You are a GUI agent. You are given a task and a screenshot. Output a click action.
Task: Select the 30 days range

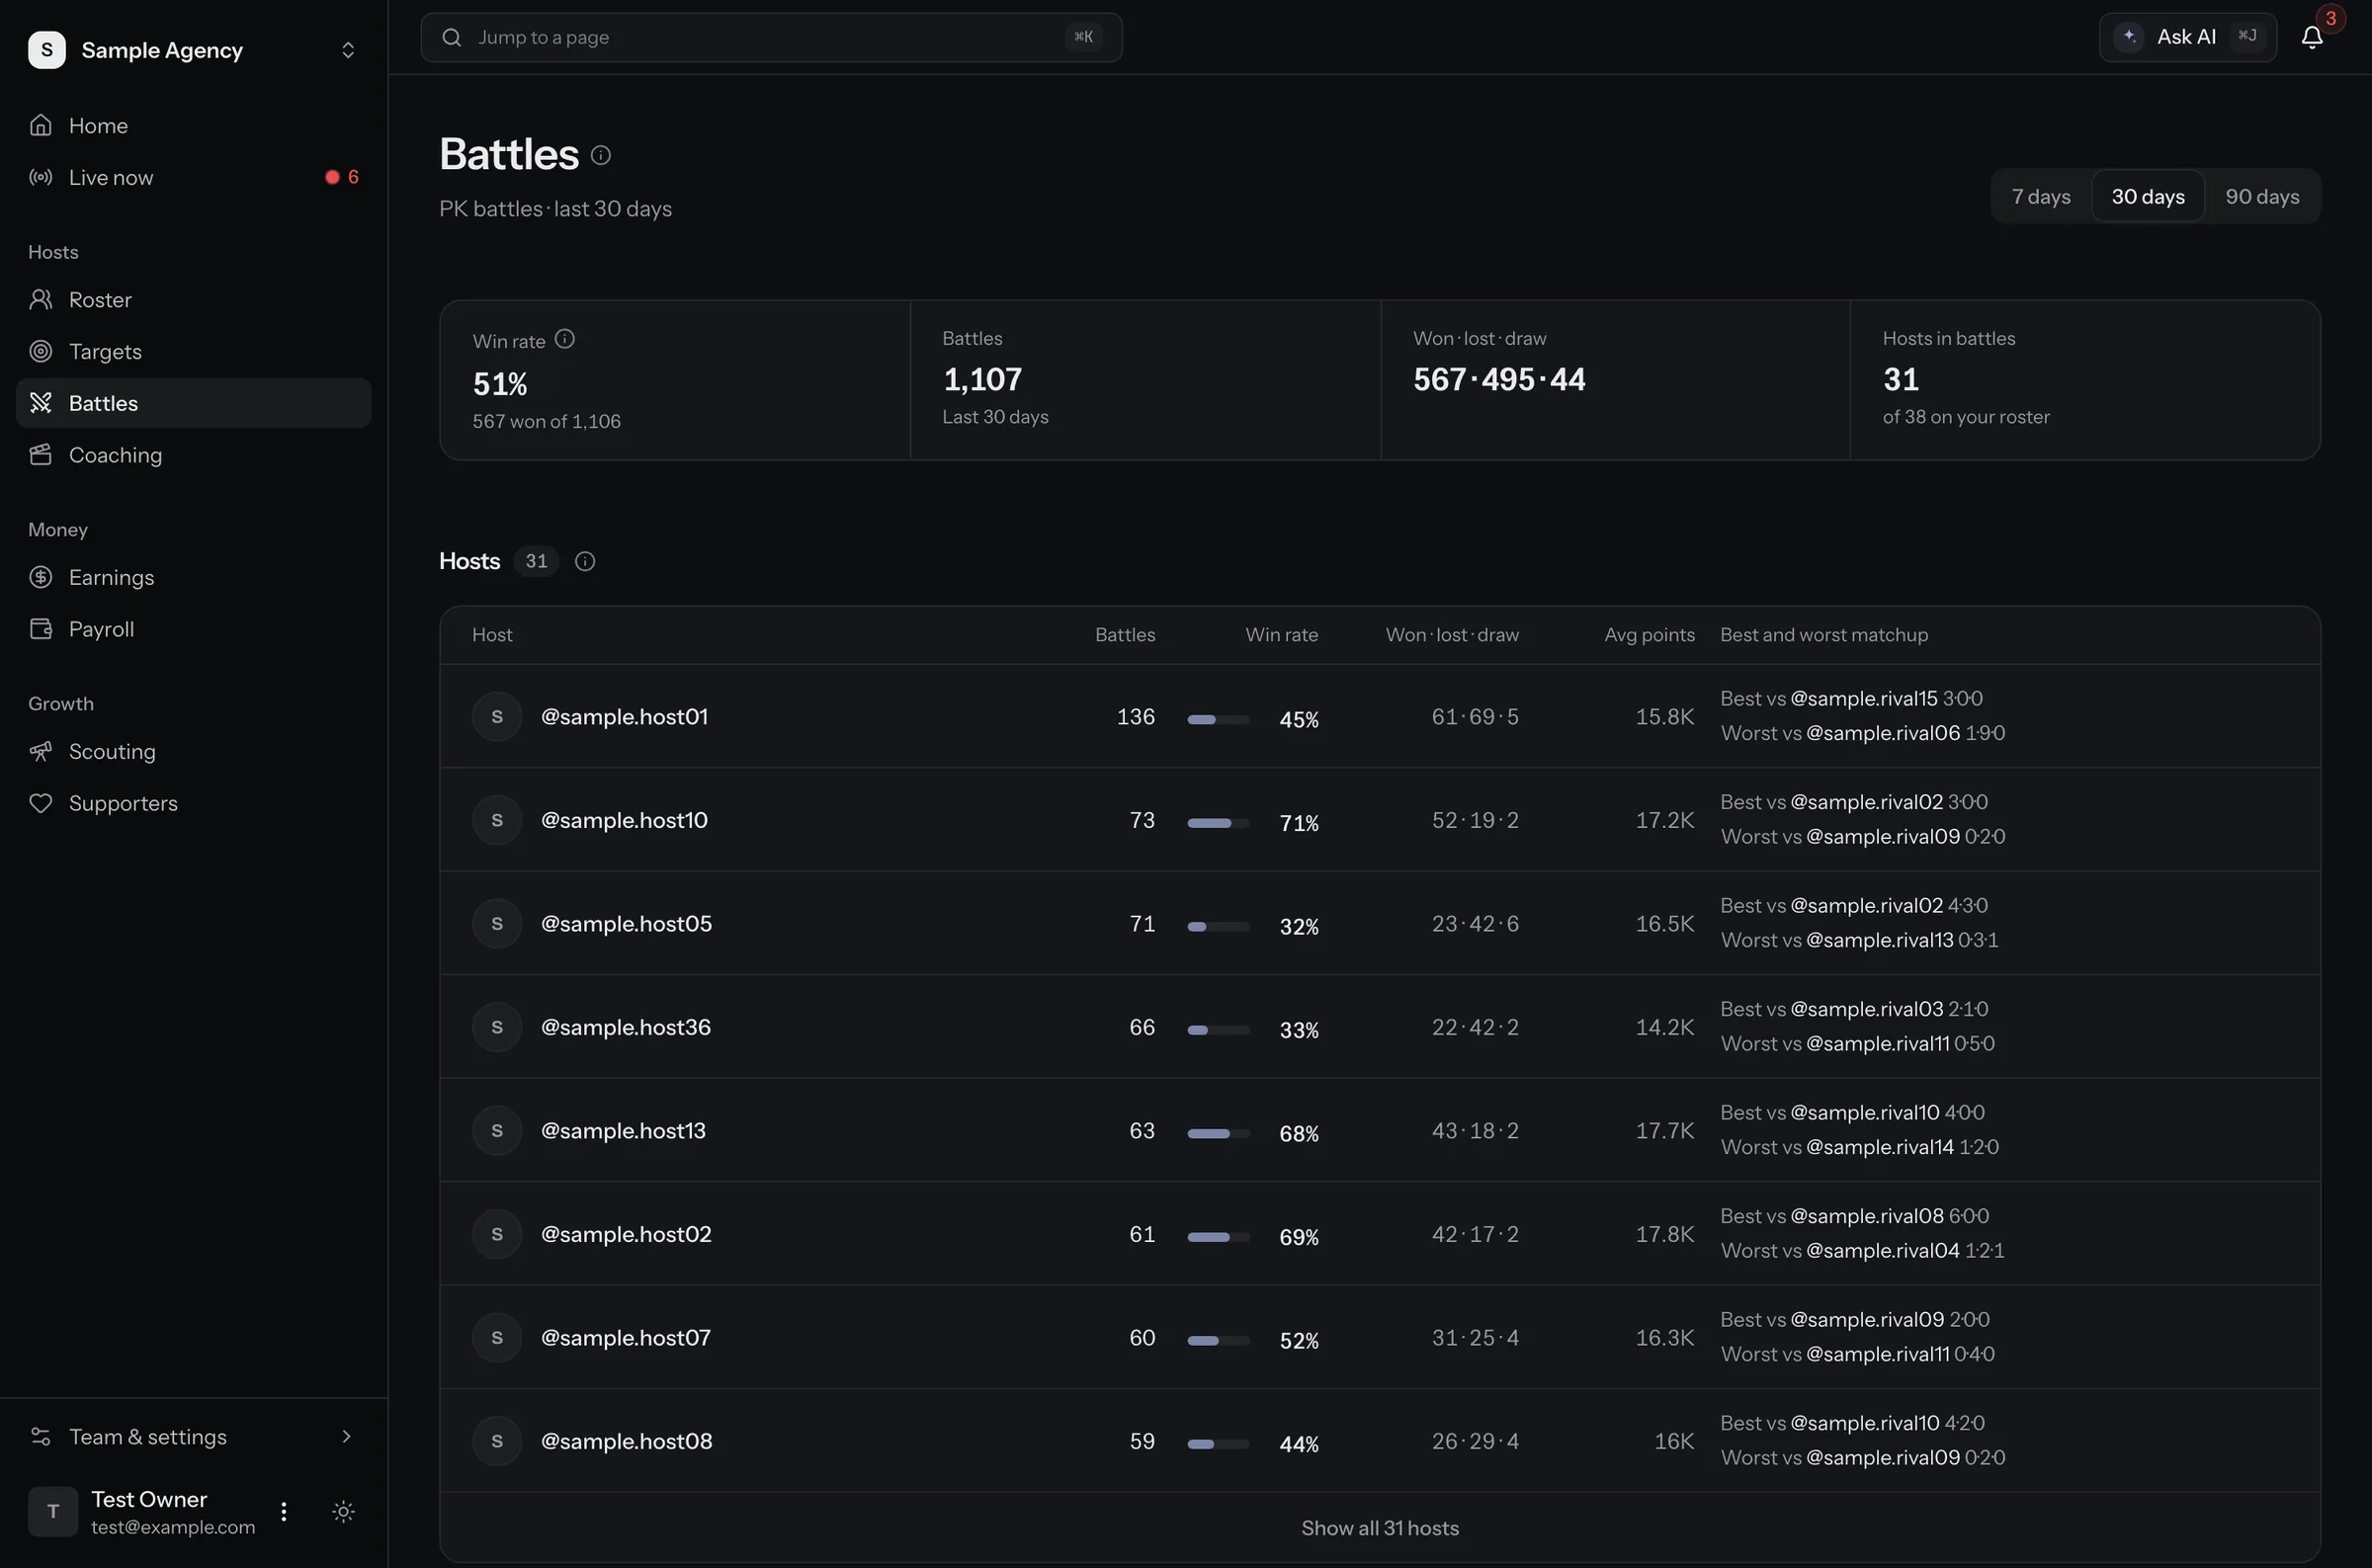tap(2148, 196)
